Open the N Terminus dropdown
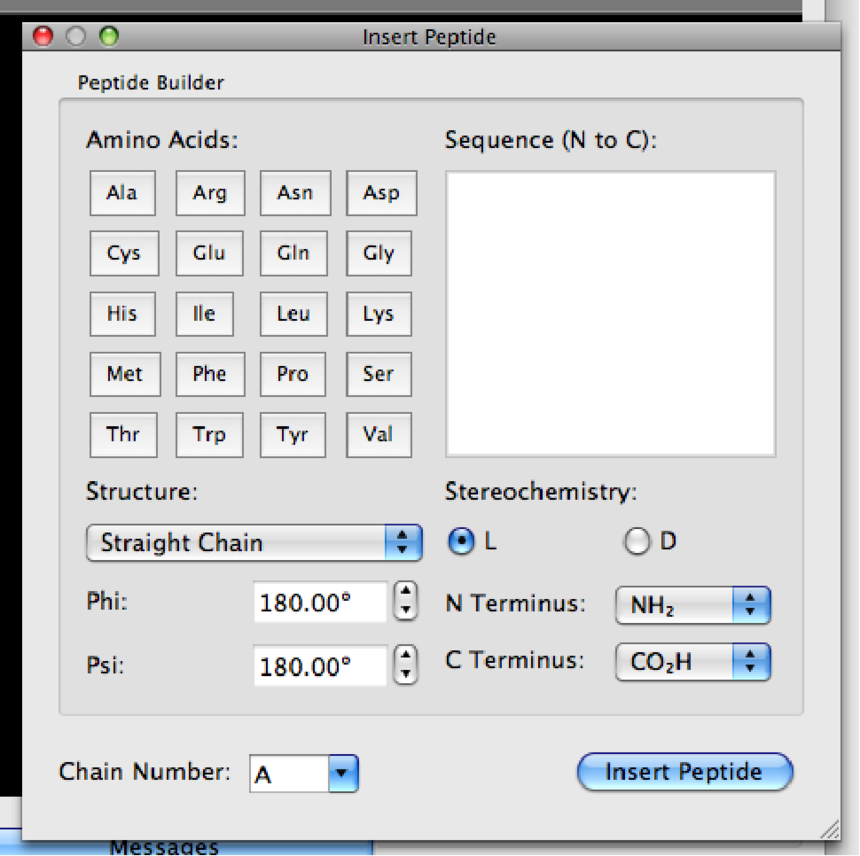This screenshot has height=856, width=860. pyautogui.click(x=693, y=605)
